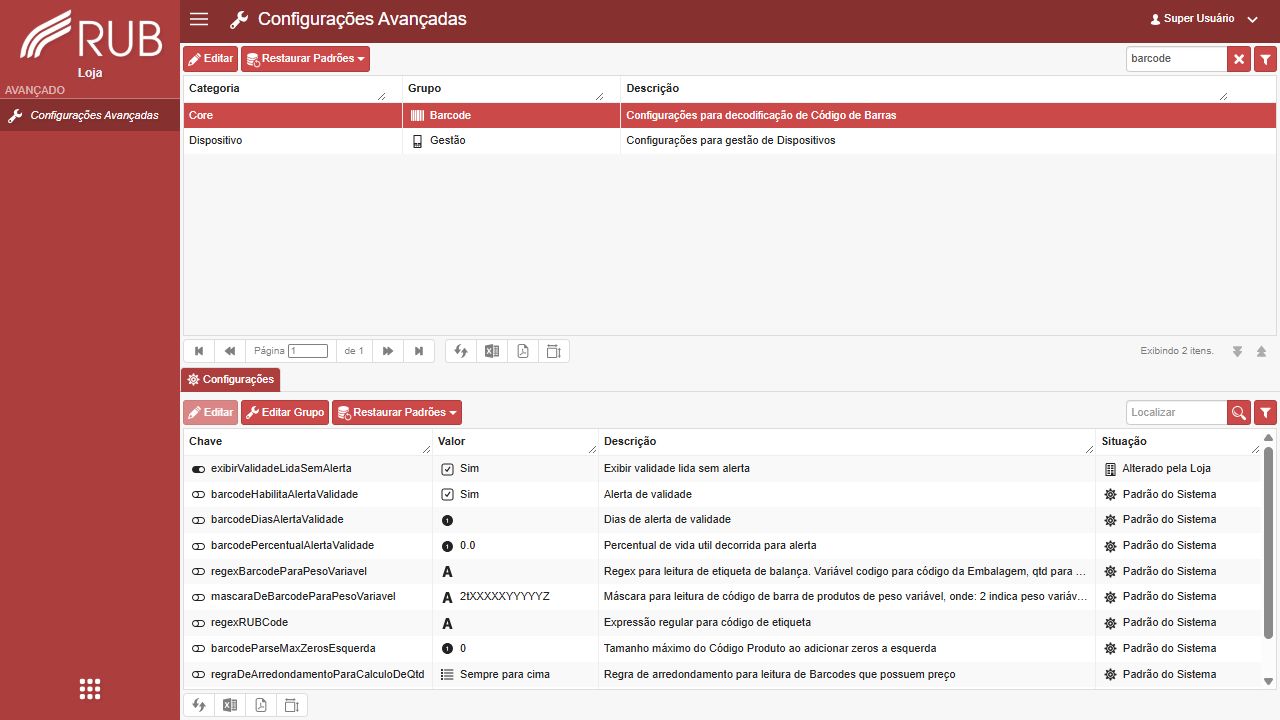Open the filter next to the Localizar field
Screen dimensions: 1280x720
pyautogui.click(x=1265, y=412)
